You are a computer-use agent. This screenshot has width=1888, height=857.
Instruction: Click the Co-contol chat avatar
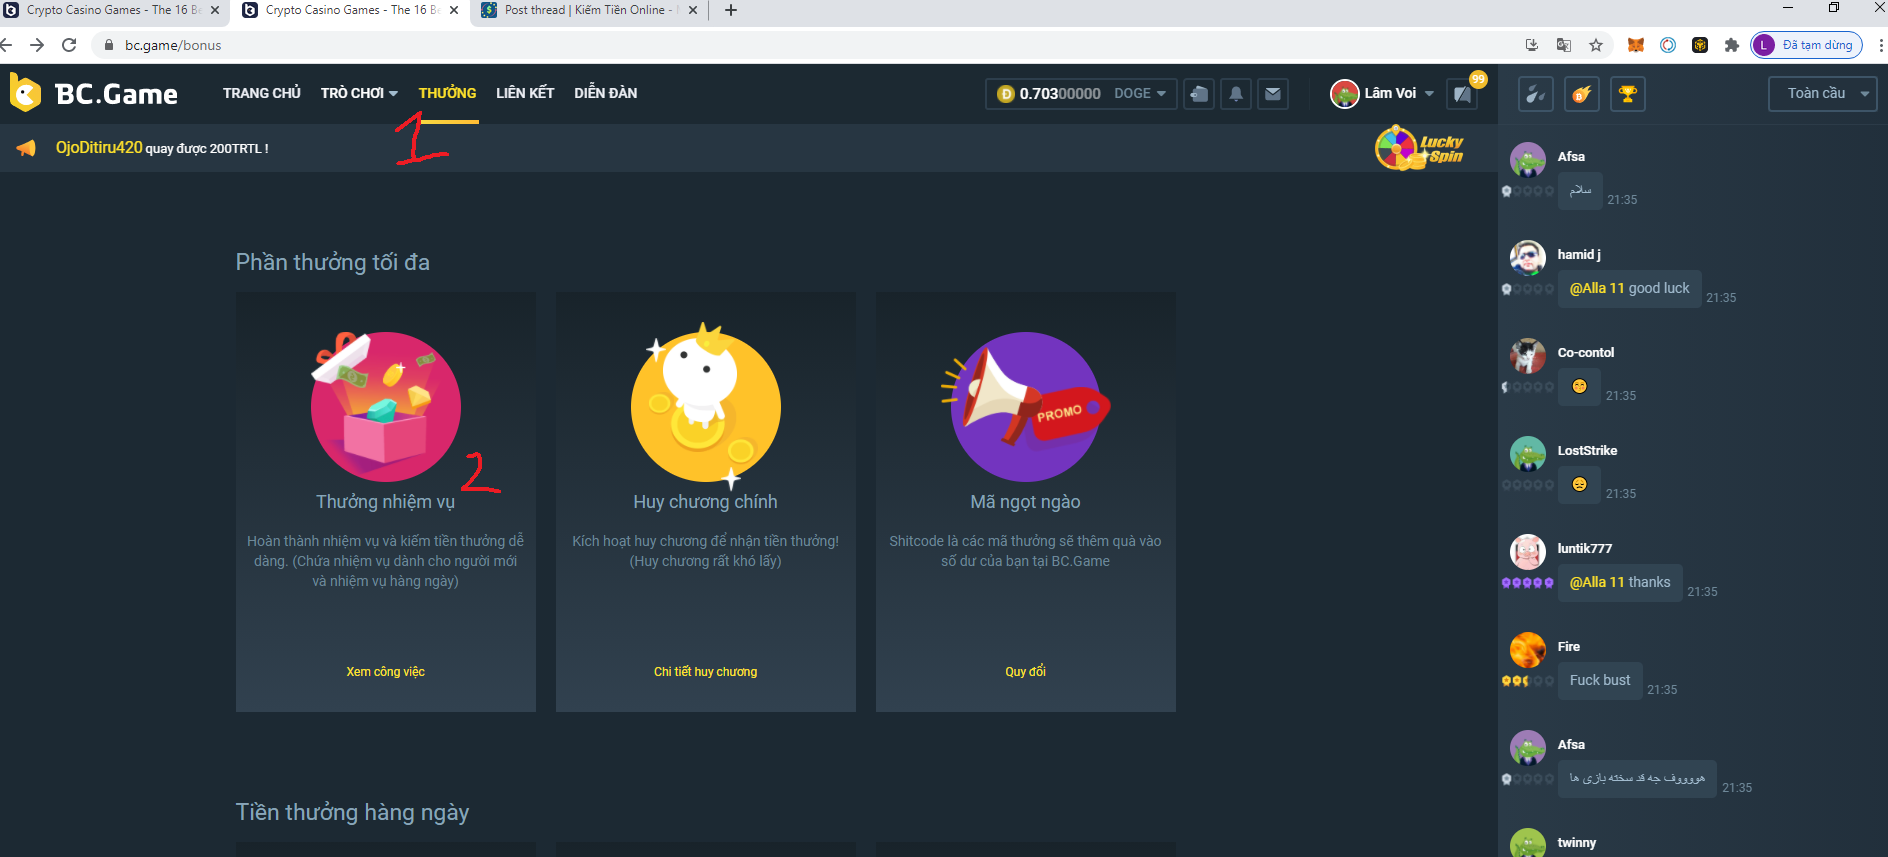click(x=1528, y=356)
